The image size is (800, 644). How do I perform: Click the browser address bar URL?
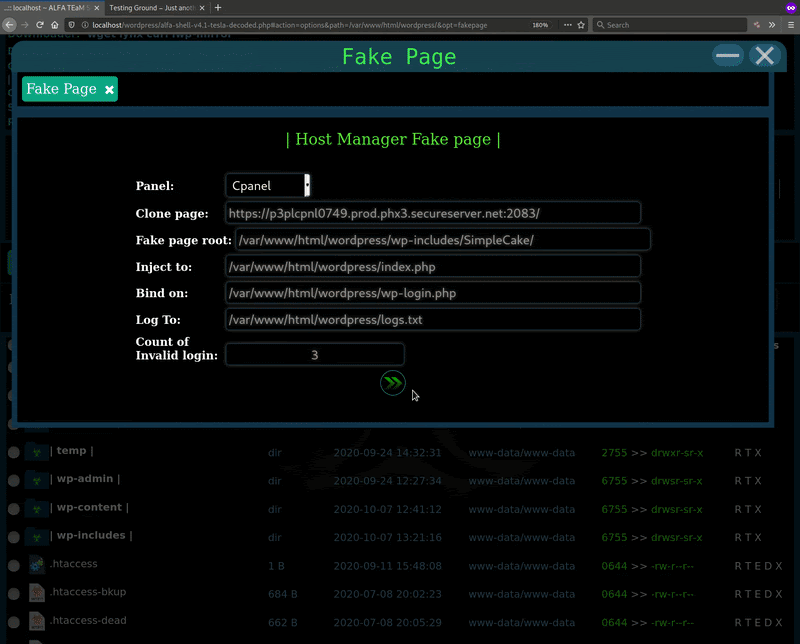pyautogui.click(x=289, y=25)
